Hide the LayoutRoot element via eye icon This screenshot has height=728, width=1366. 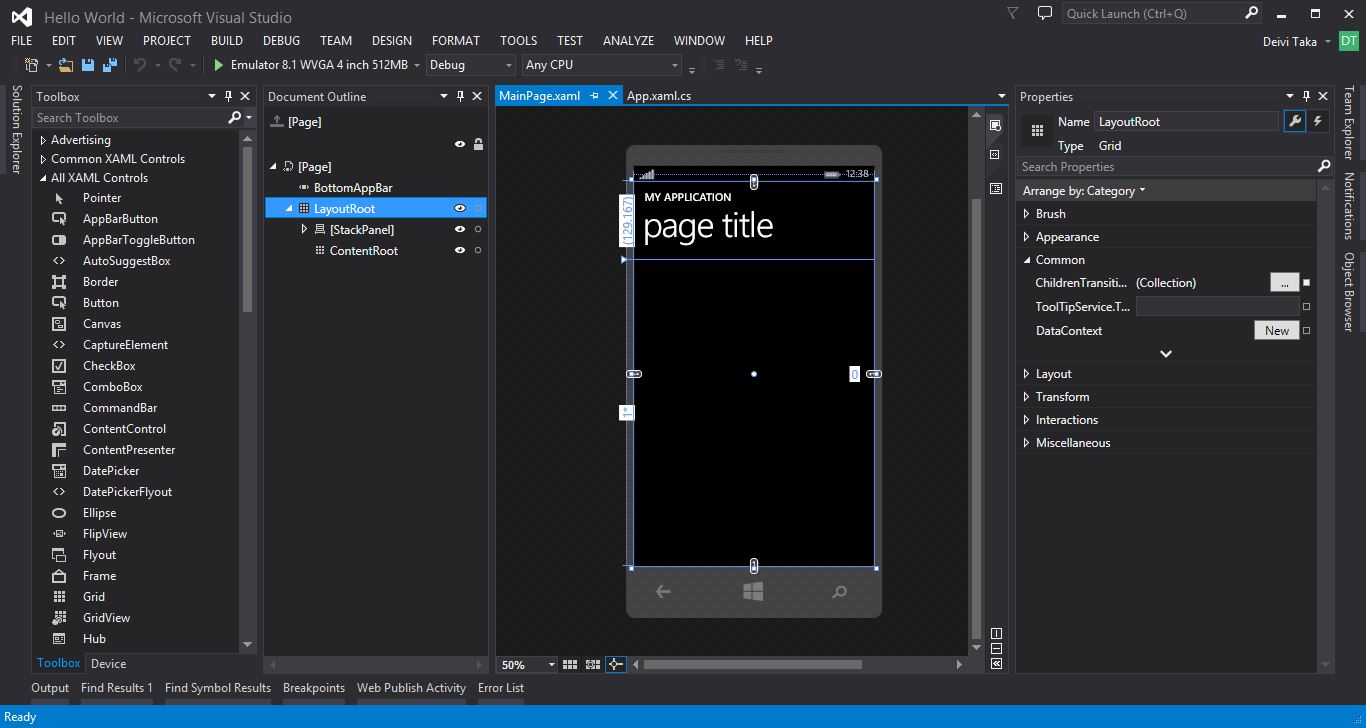[x=460, y=209]
